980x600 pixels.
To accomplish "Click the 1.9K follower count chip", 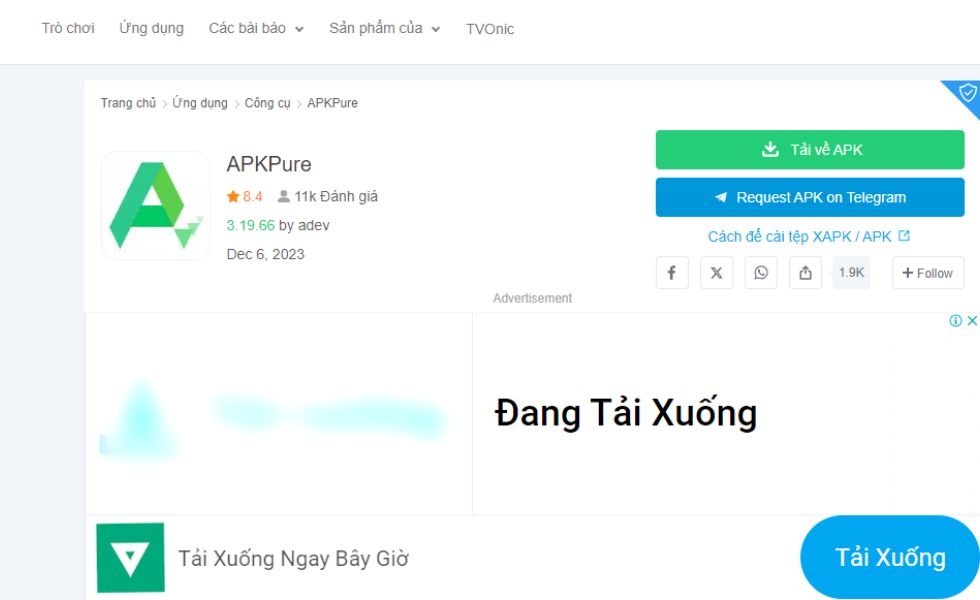I will tap(851, 272).
